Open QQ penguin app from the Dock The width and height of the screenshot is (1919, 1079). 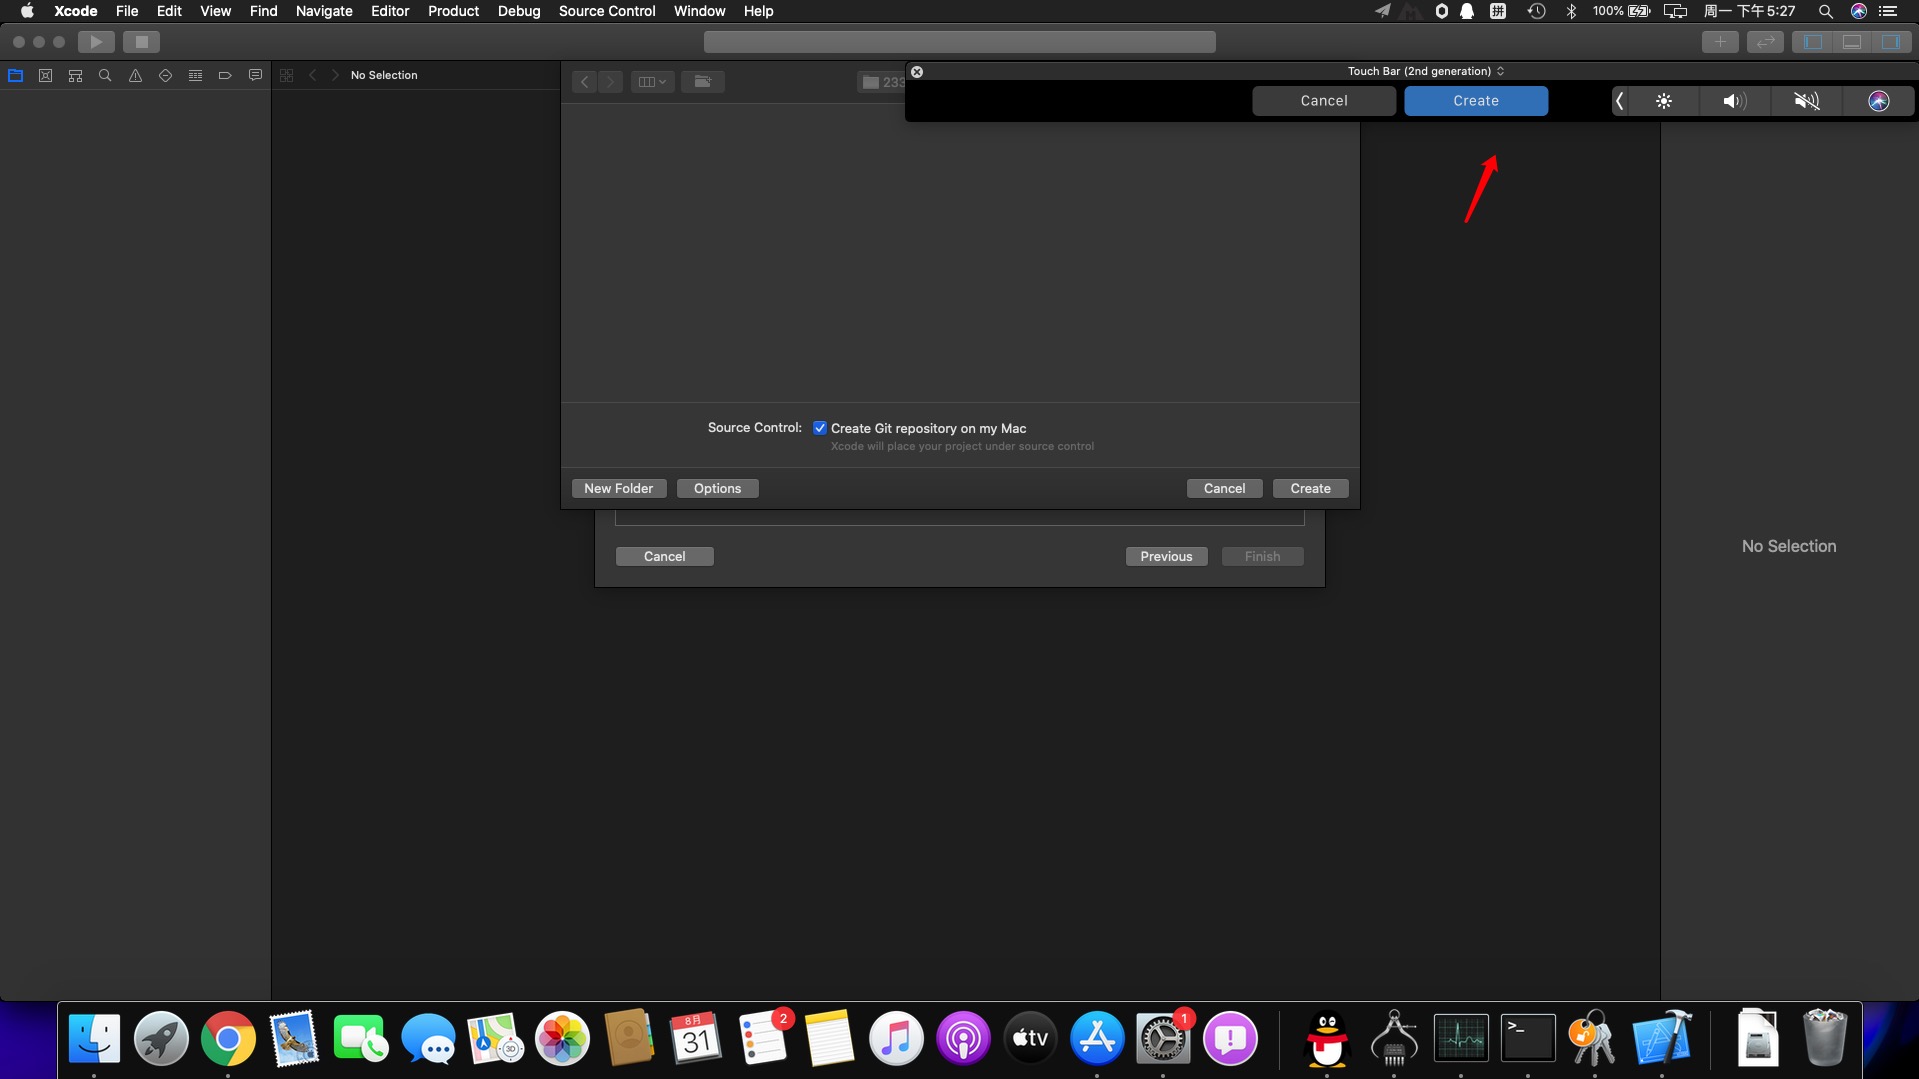[1327, 1039]
